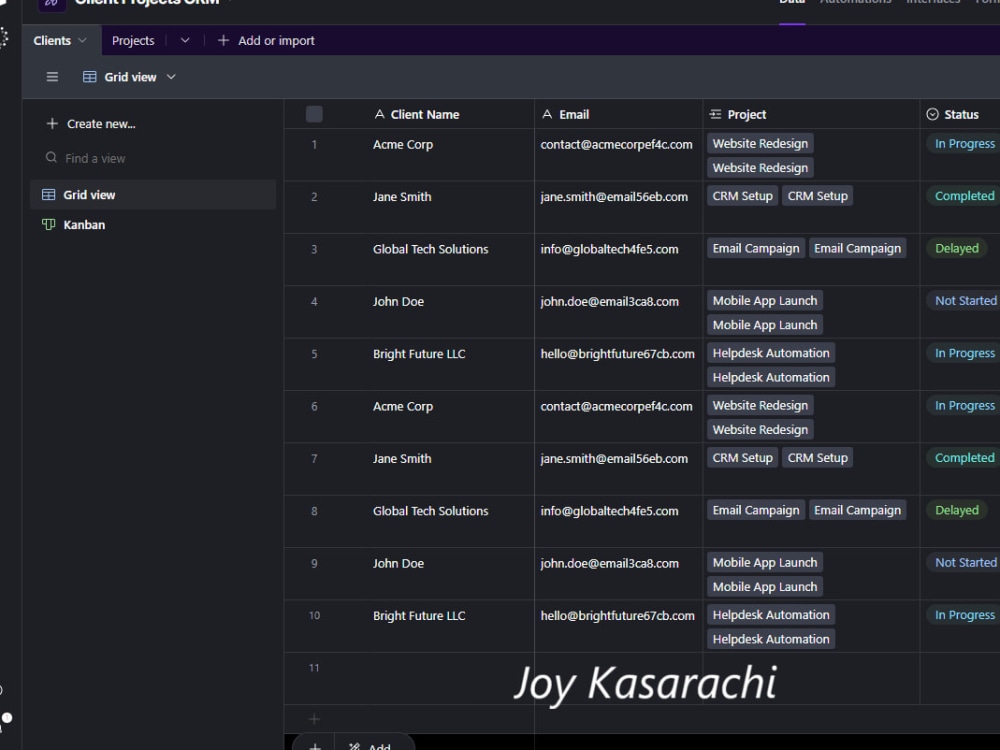Click the search magnifier icon in Find a view
This screenshot has height=750, width=1000.
[52, 158]
